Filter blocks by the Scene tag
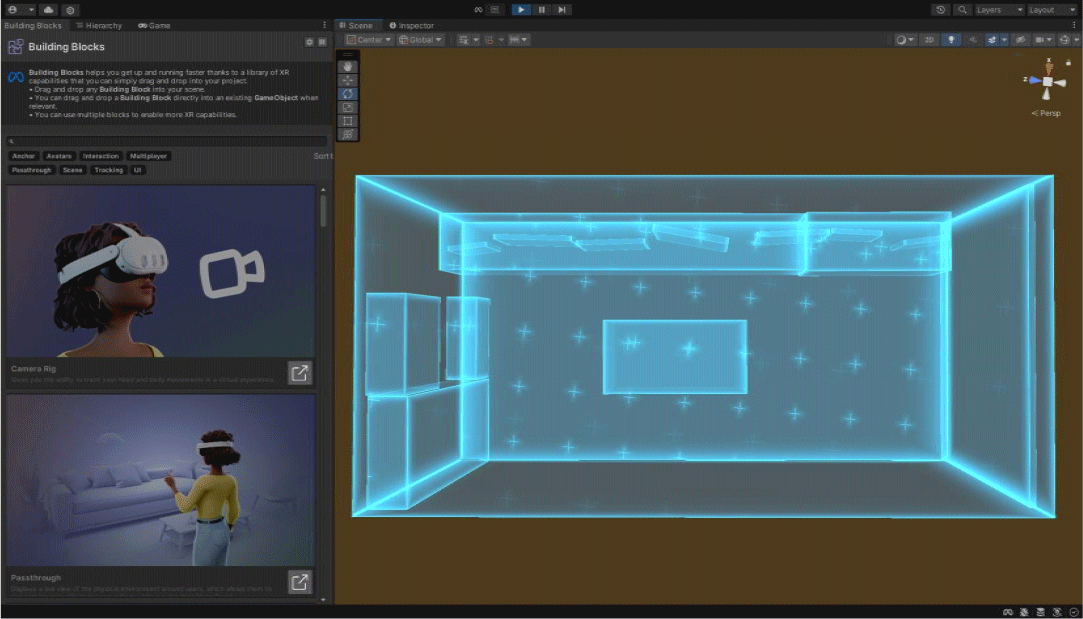 tap(73, 170)
